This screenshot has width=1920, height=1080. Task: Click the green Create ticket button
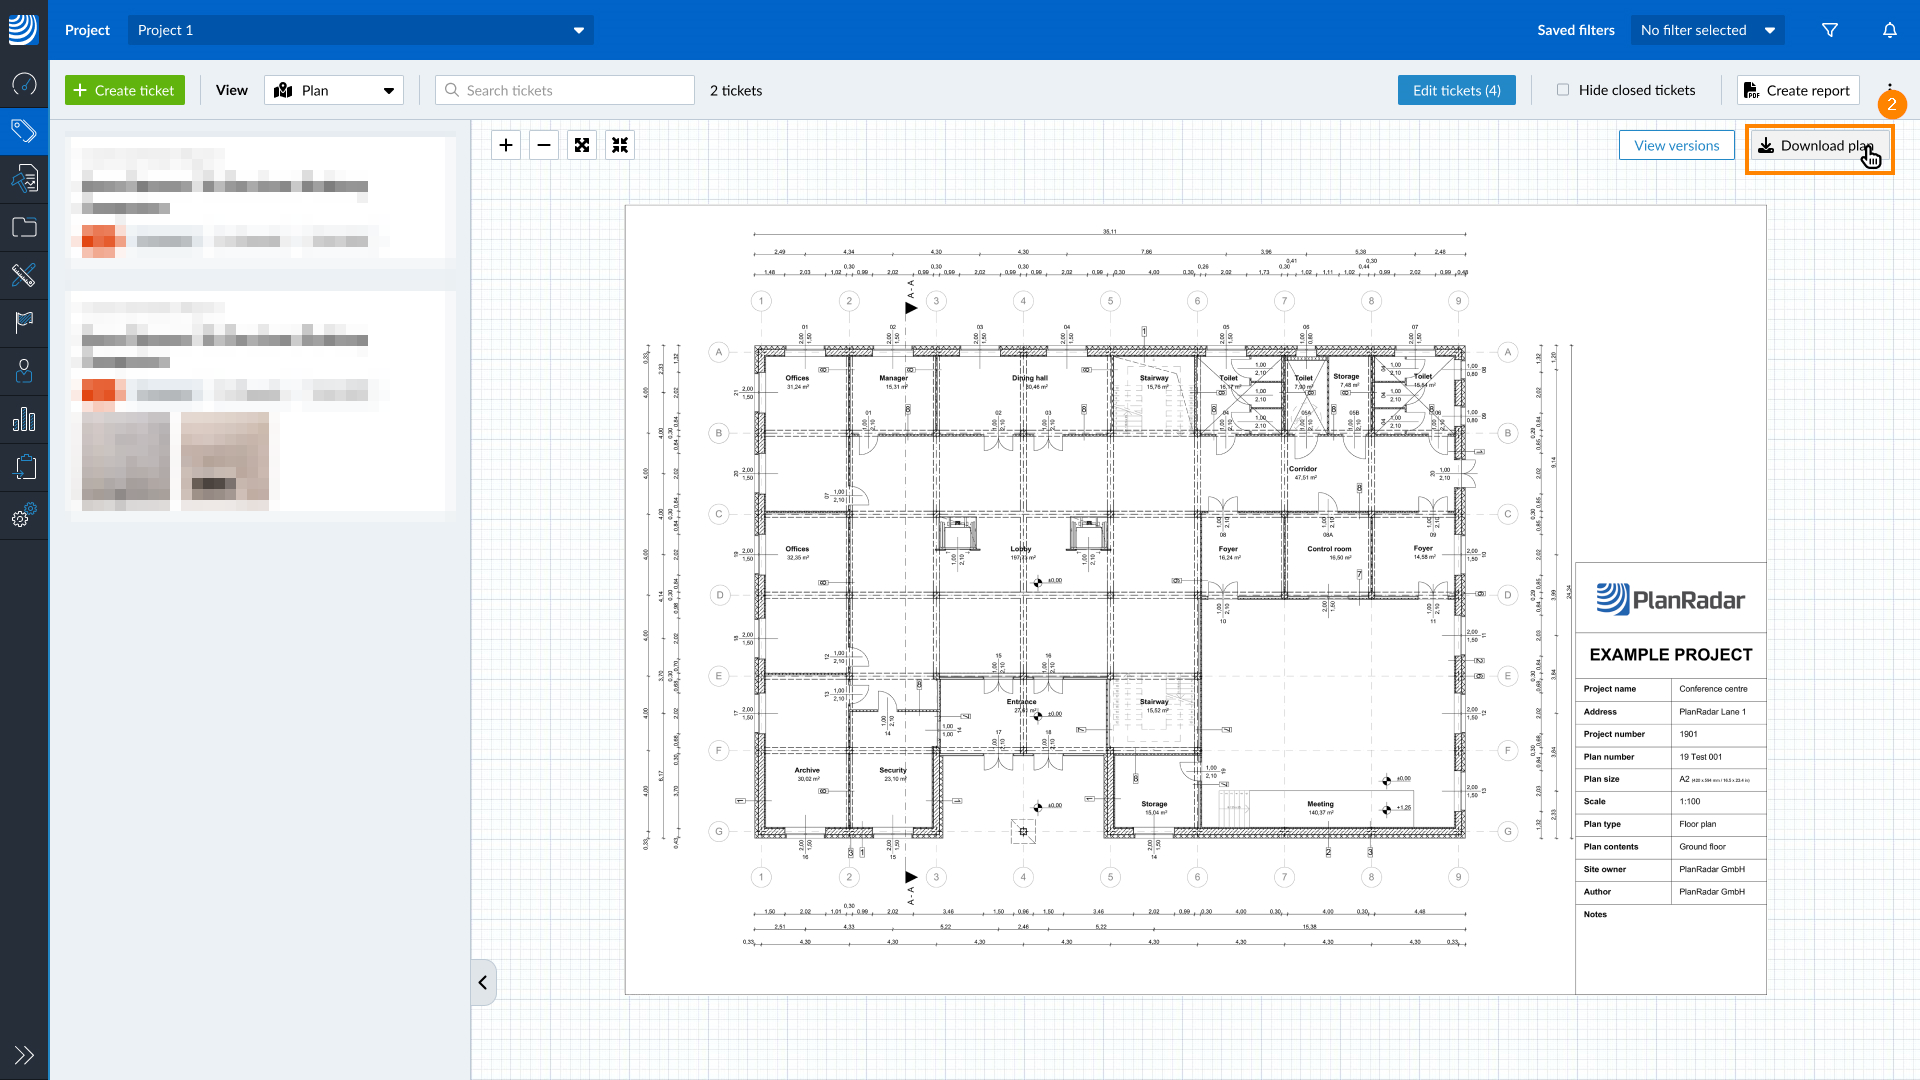pos(124,90)
